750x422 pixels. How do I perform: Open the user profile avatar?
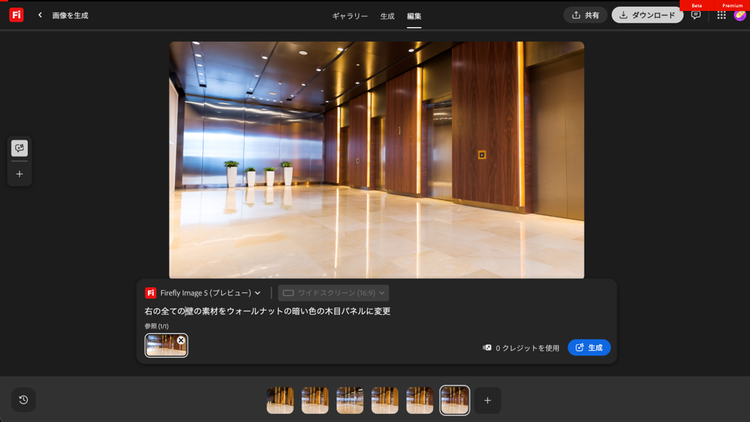(739, 15)
